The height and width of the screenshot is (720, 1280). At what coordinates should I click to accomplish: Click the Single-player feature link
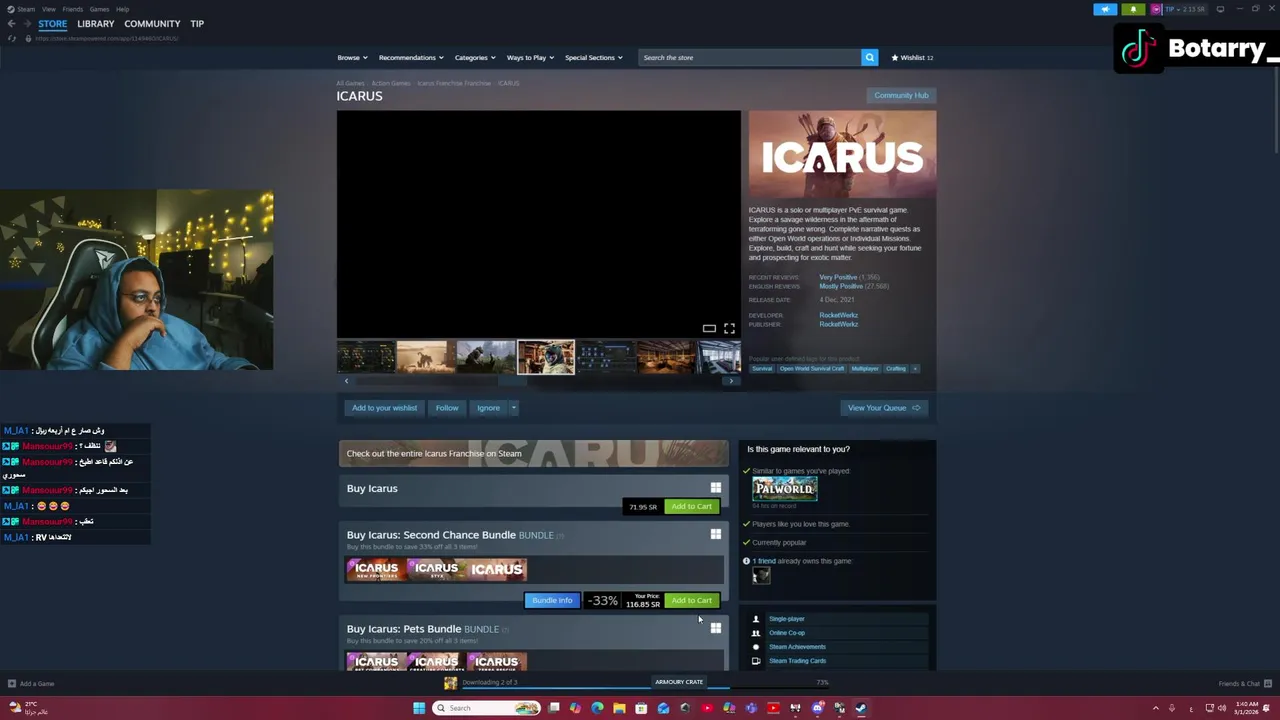coord(787,619)
